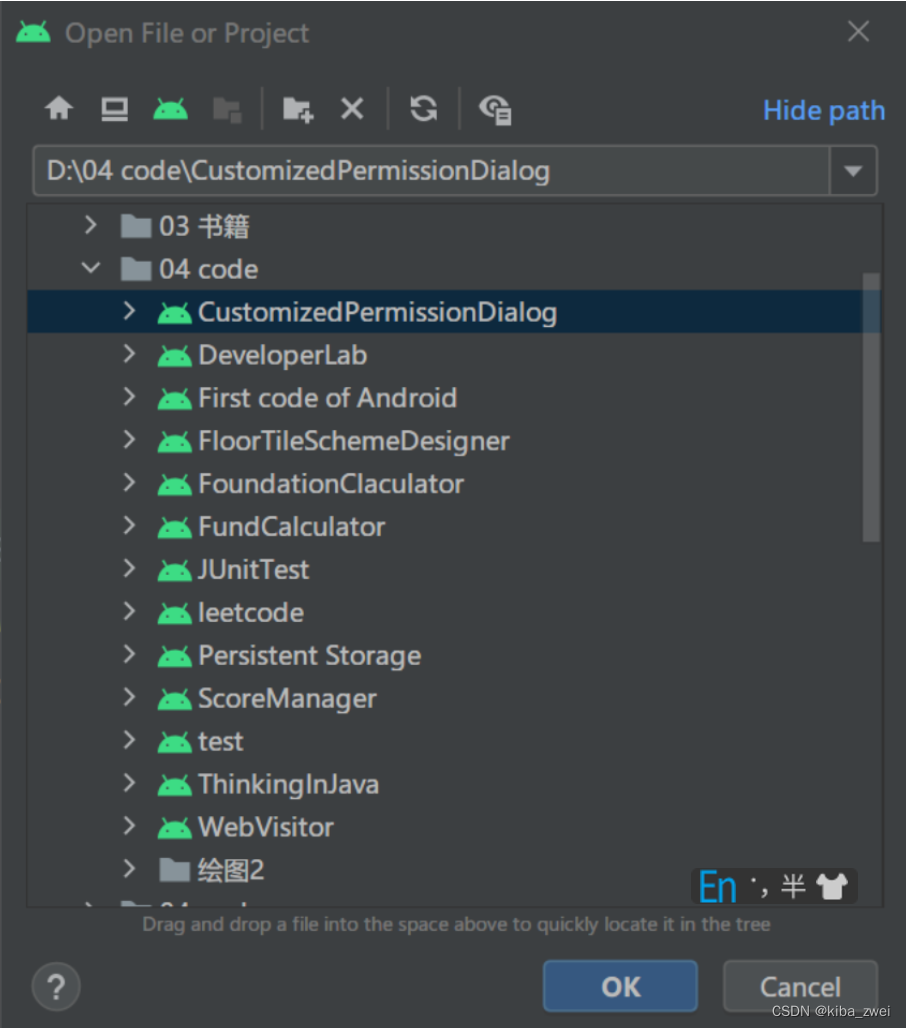Create a New Folder via toolbar icon
906x1028 pixels.
pyautogui.click(x=298, y=109)
